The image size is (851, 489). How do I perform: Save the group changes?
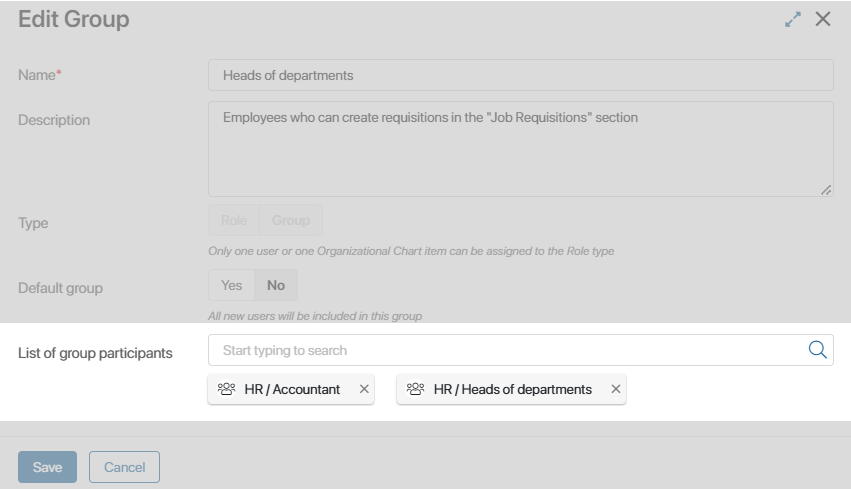click(x=47, y=467)
